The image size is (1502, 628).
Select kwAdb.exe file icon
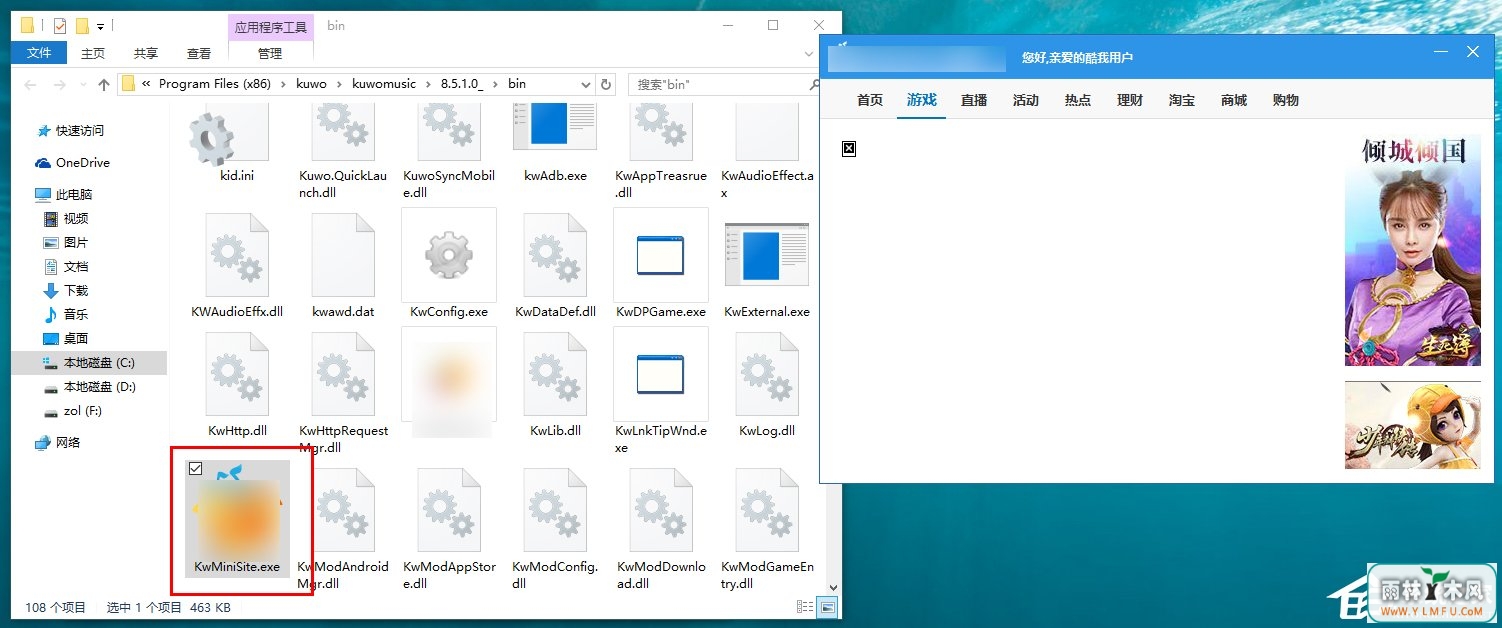click(x=555, y=126)
